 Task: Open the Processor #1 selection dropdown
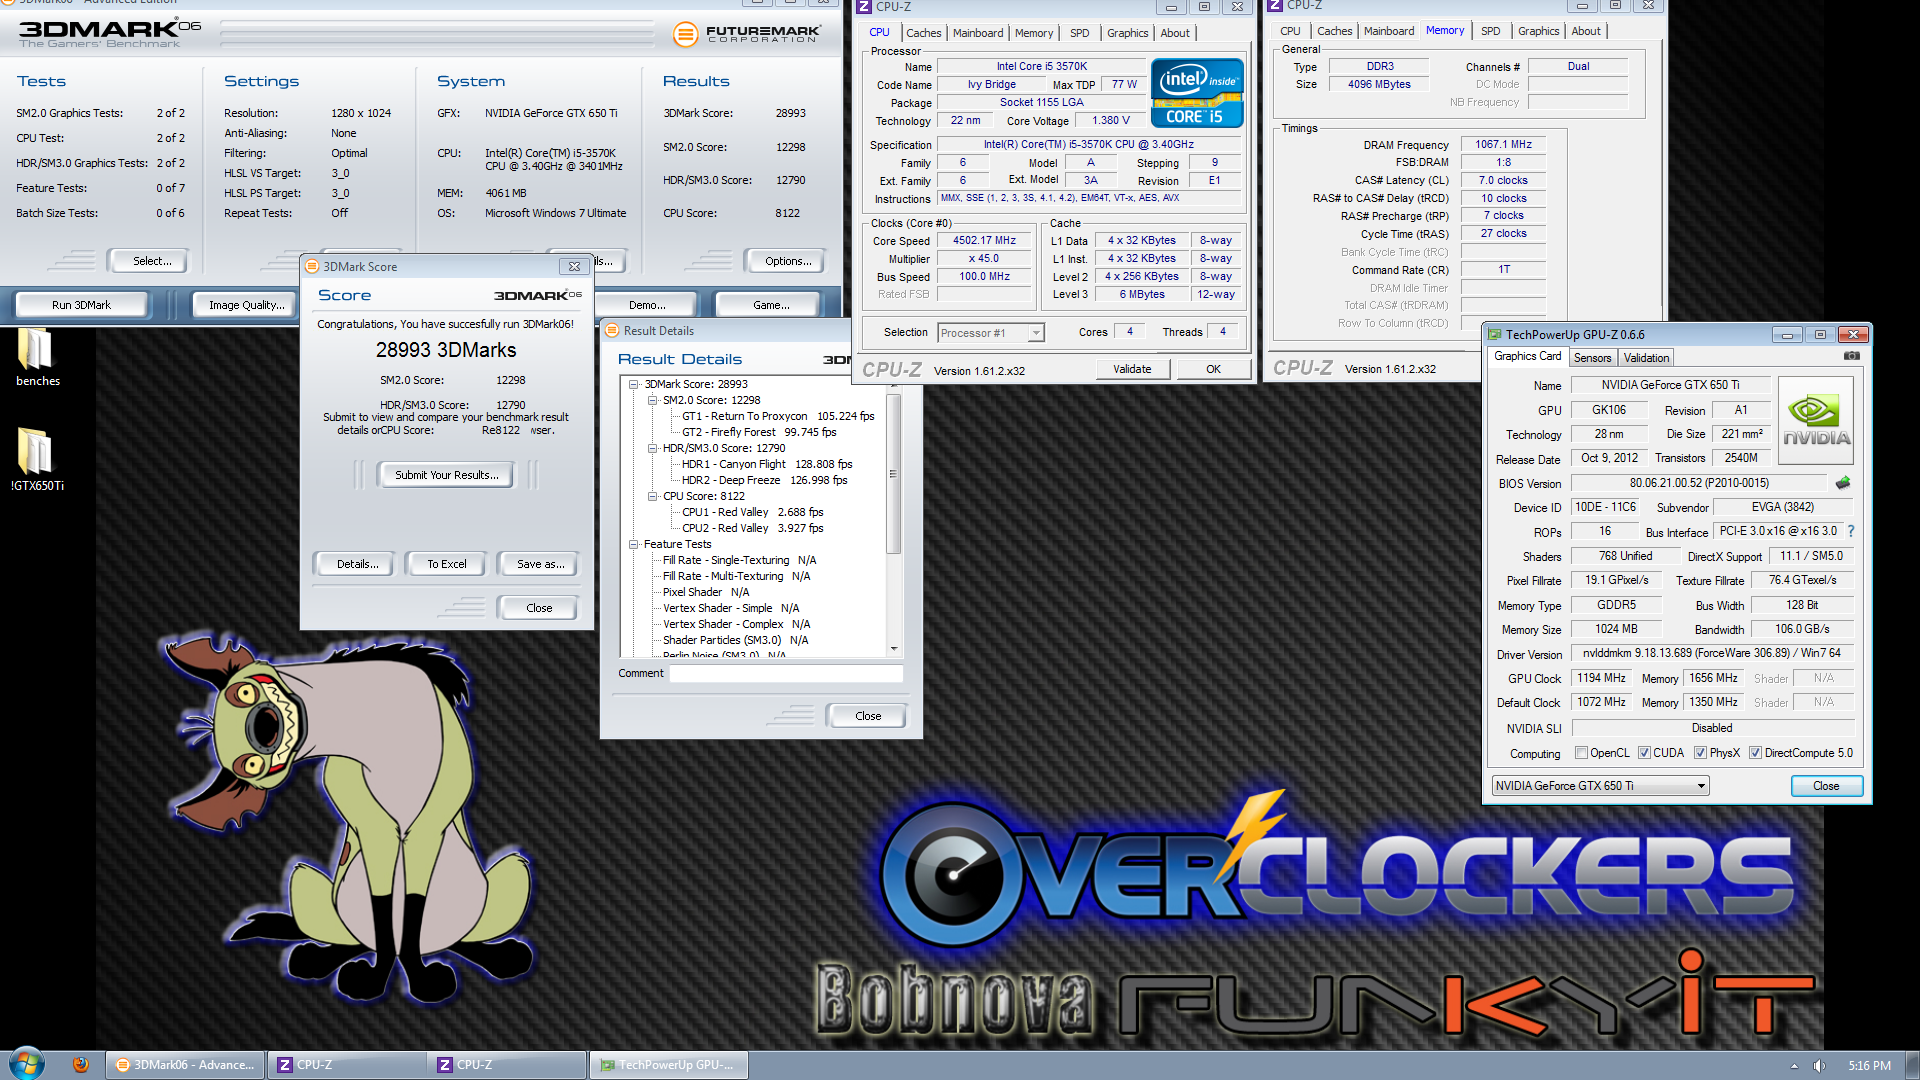point(991,333)
